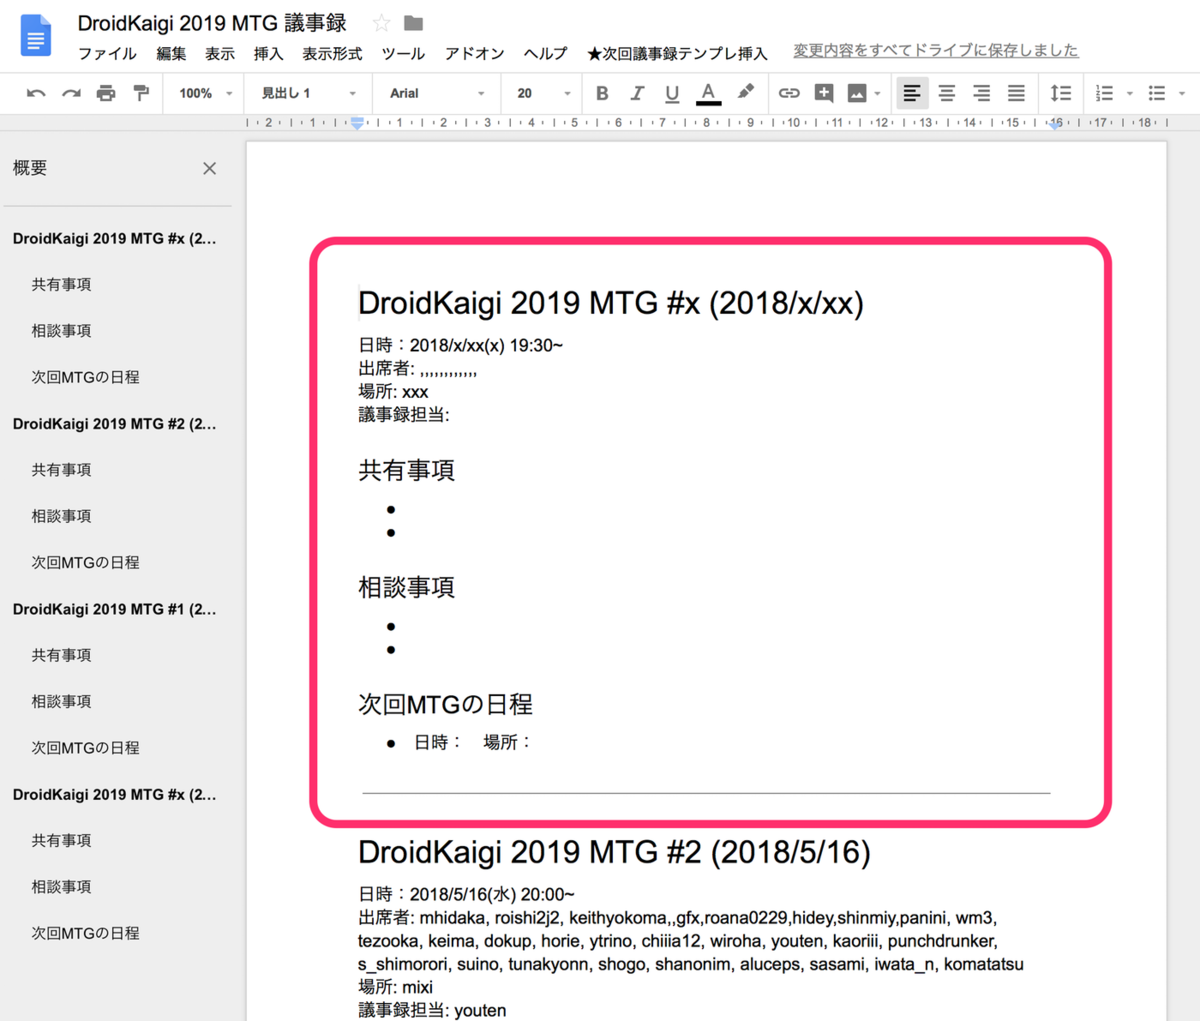Print the document
The width and height of the screenshot is (1200, 1021).
pos(106,93)
